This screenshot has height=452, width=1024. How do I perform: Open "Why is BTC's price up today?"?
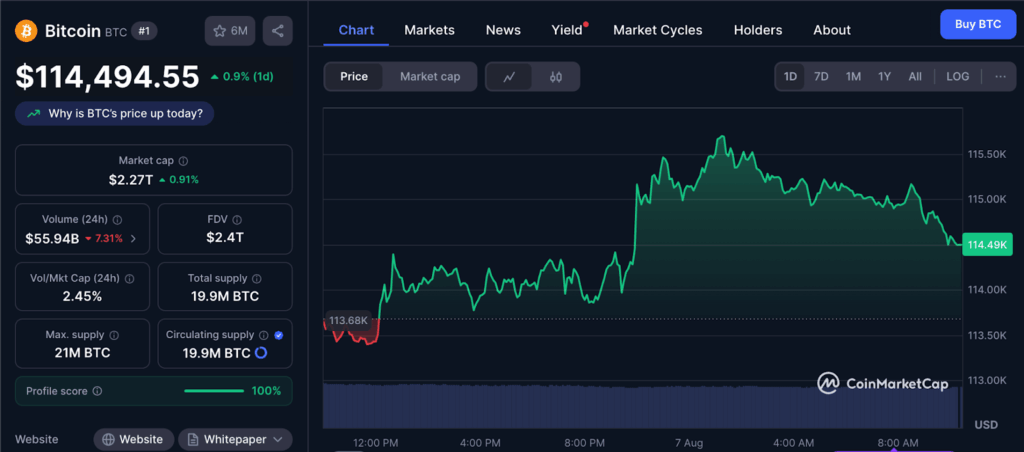(115, 114)
